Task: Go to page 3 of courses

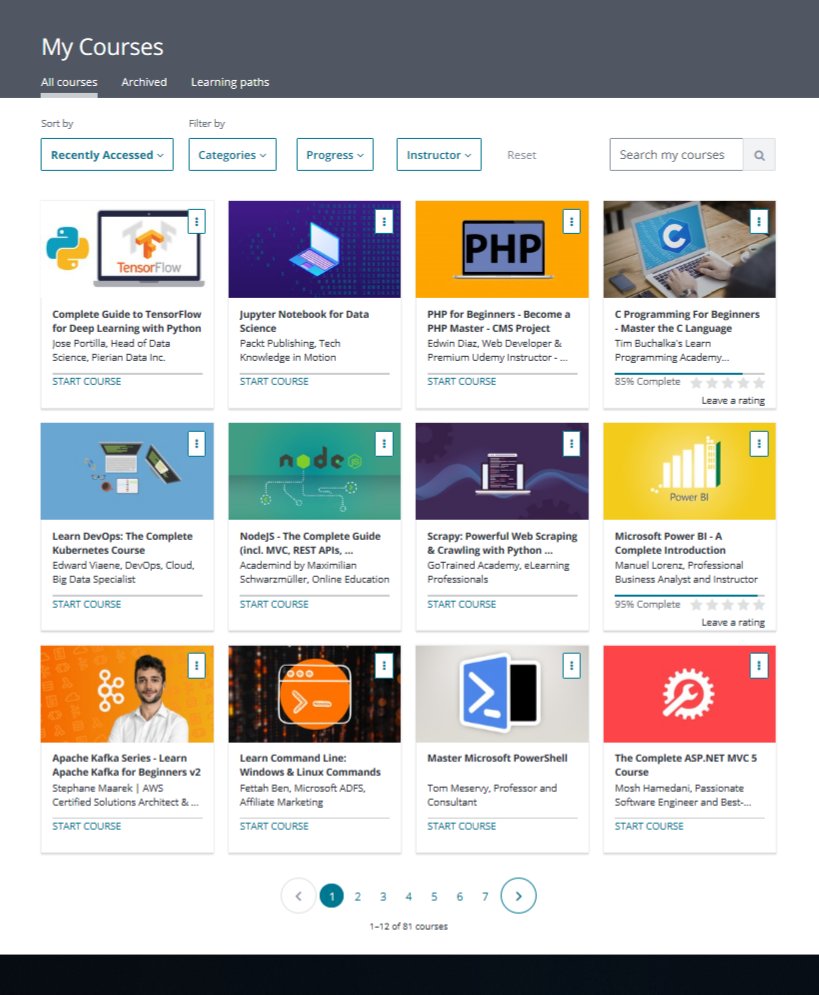Action: click(383, 897)
